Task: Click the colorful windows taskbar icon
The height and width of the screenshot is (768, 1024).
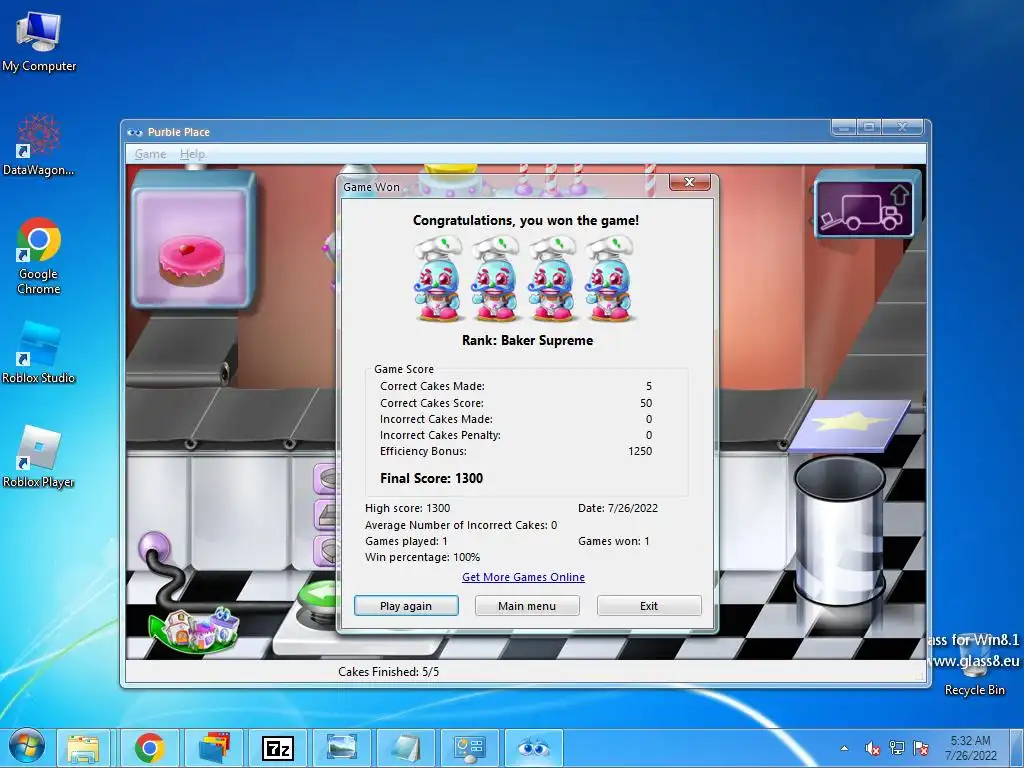Action: [x=214, y=748]
